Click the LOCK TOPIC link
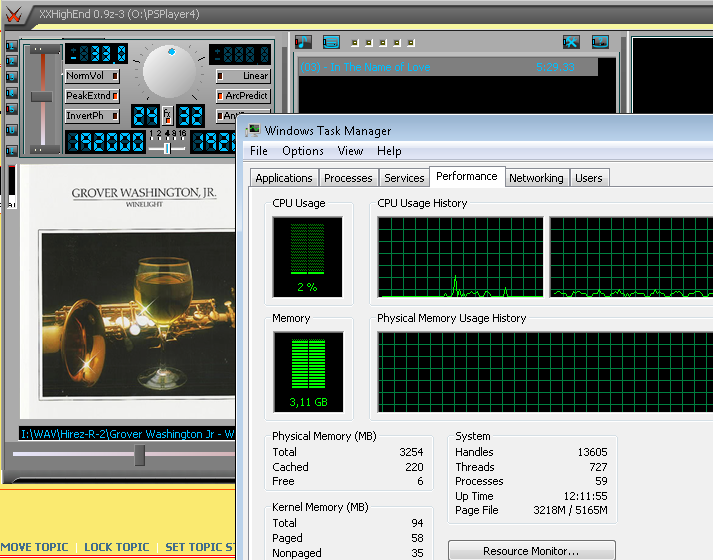 [117, 547]
